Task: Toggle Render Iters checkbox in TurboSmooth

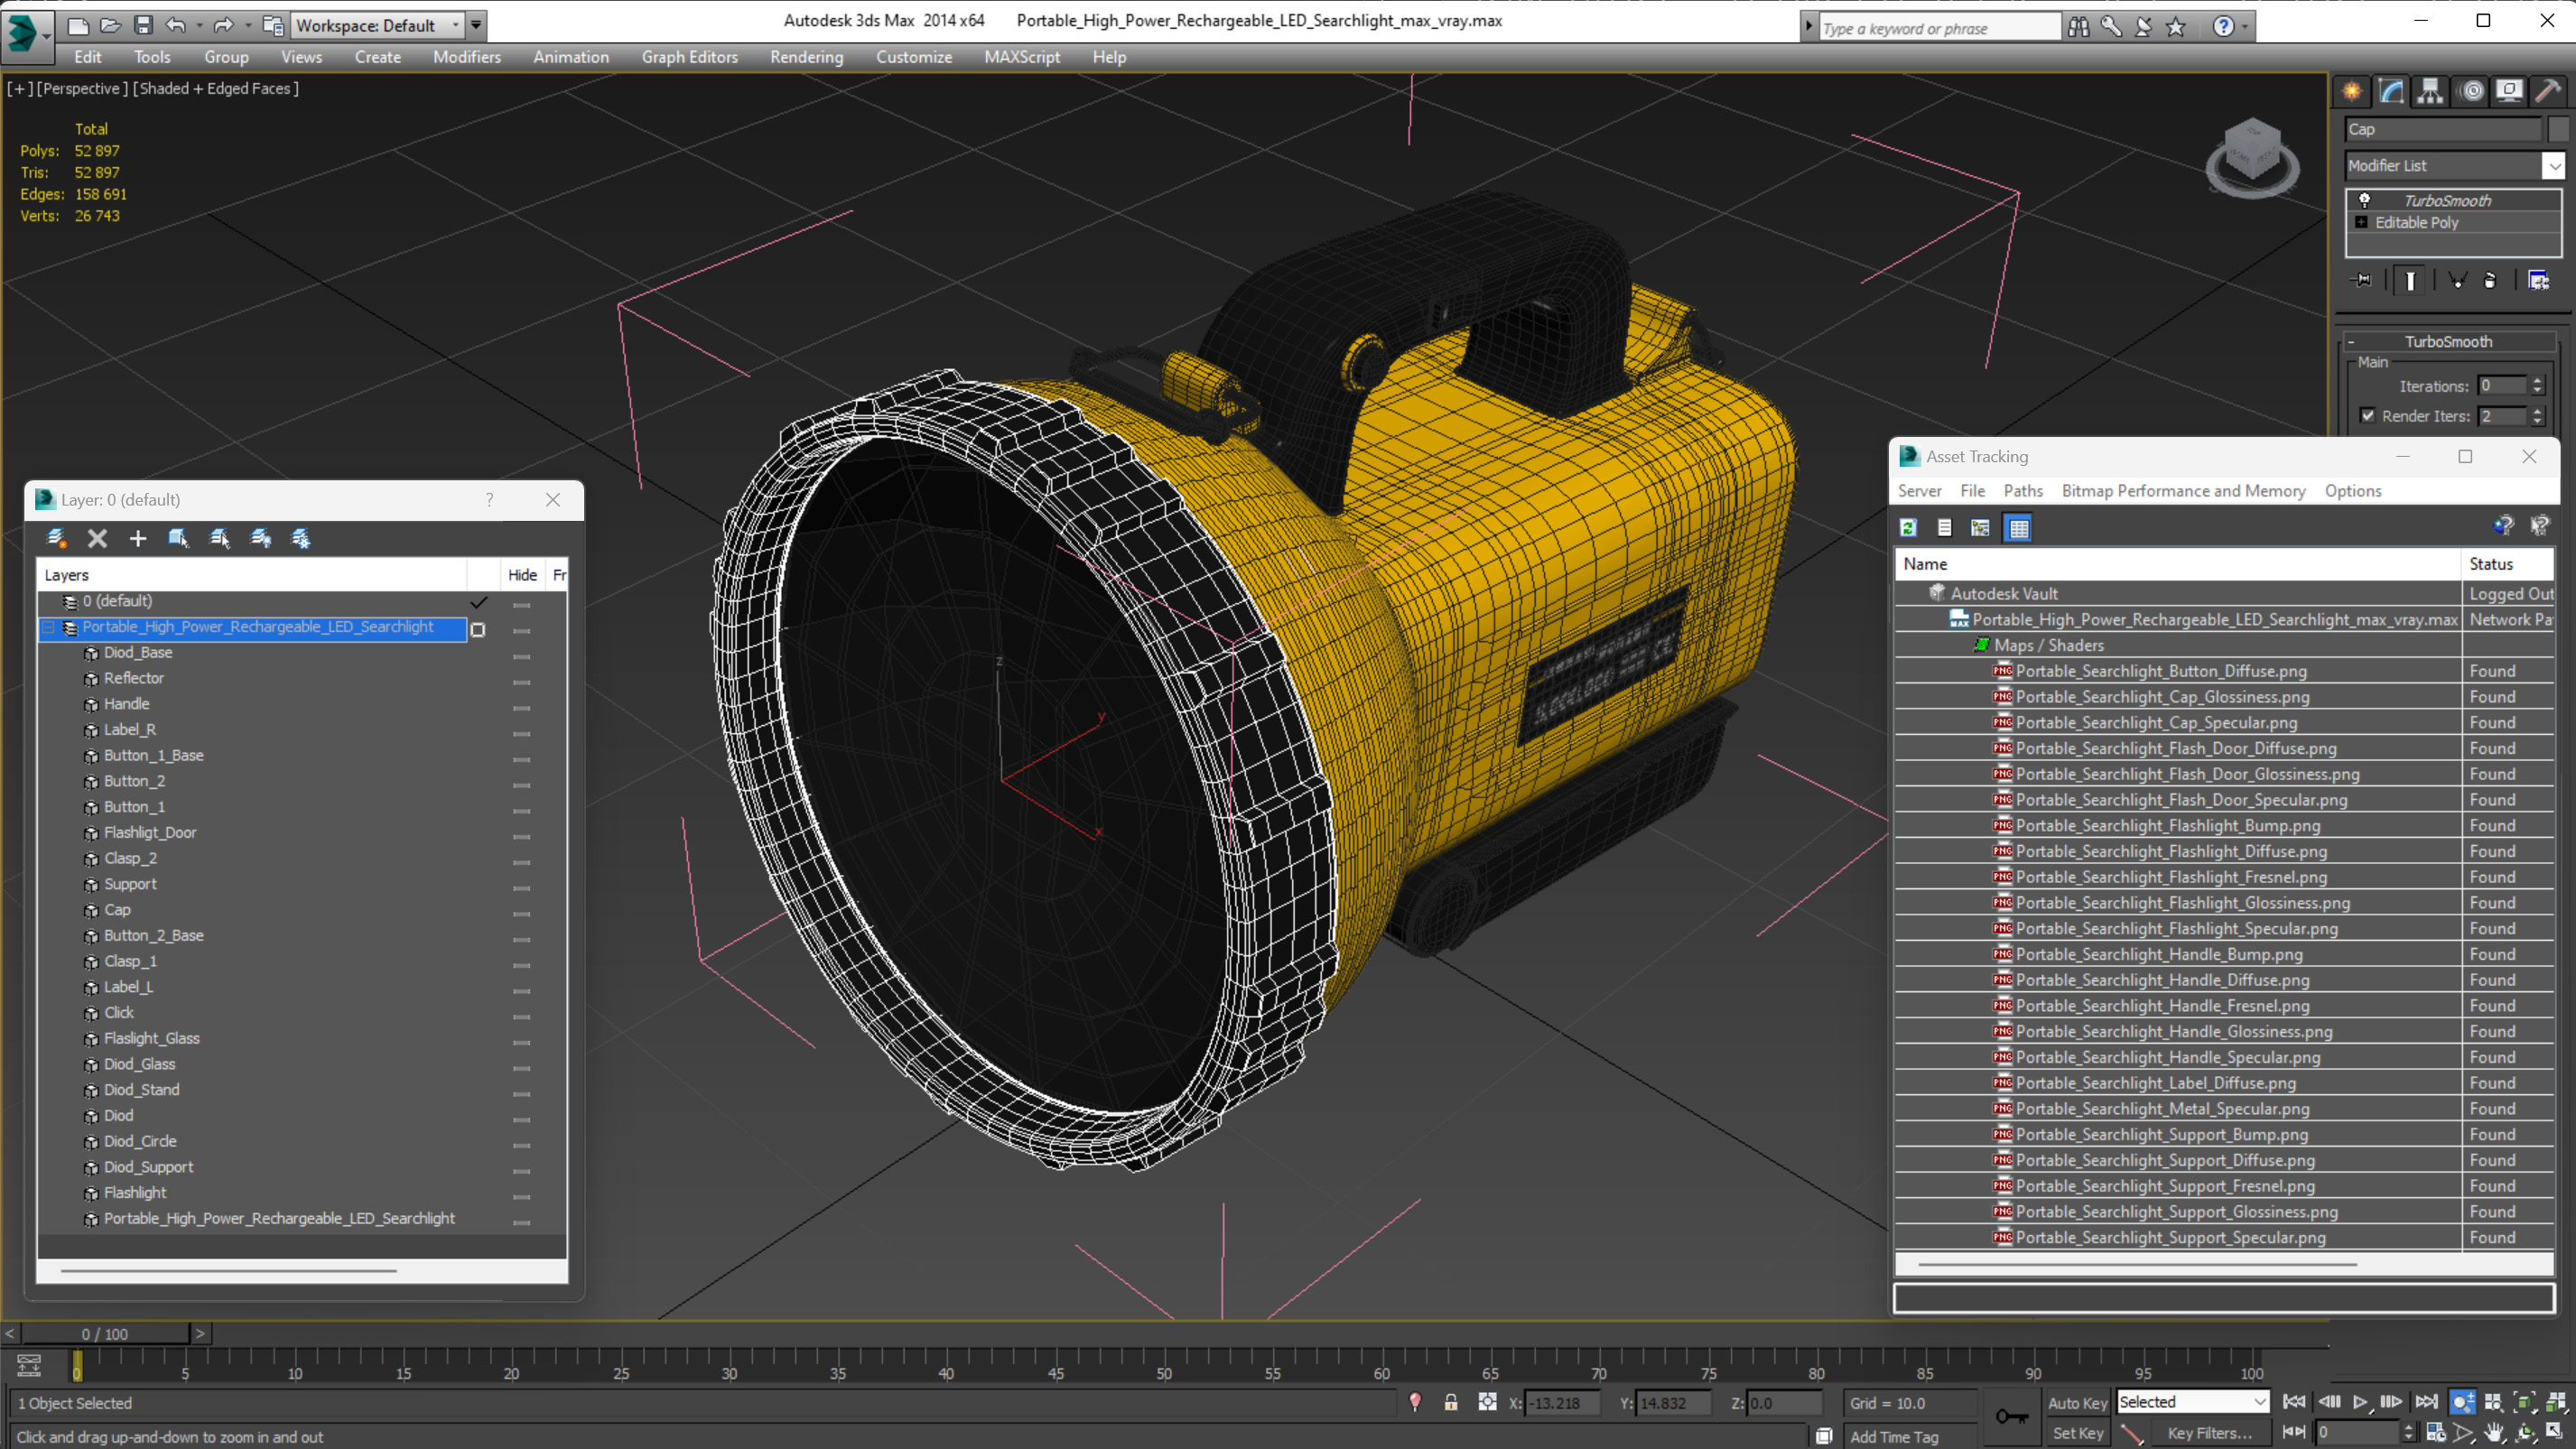Action: pyautogui.click(x=2367, y=415)
